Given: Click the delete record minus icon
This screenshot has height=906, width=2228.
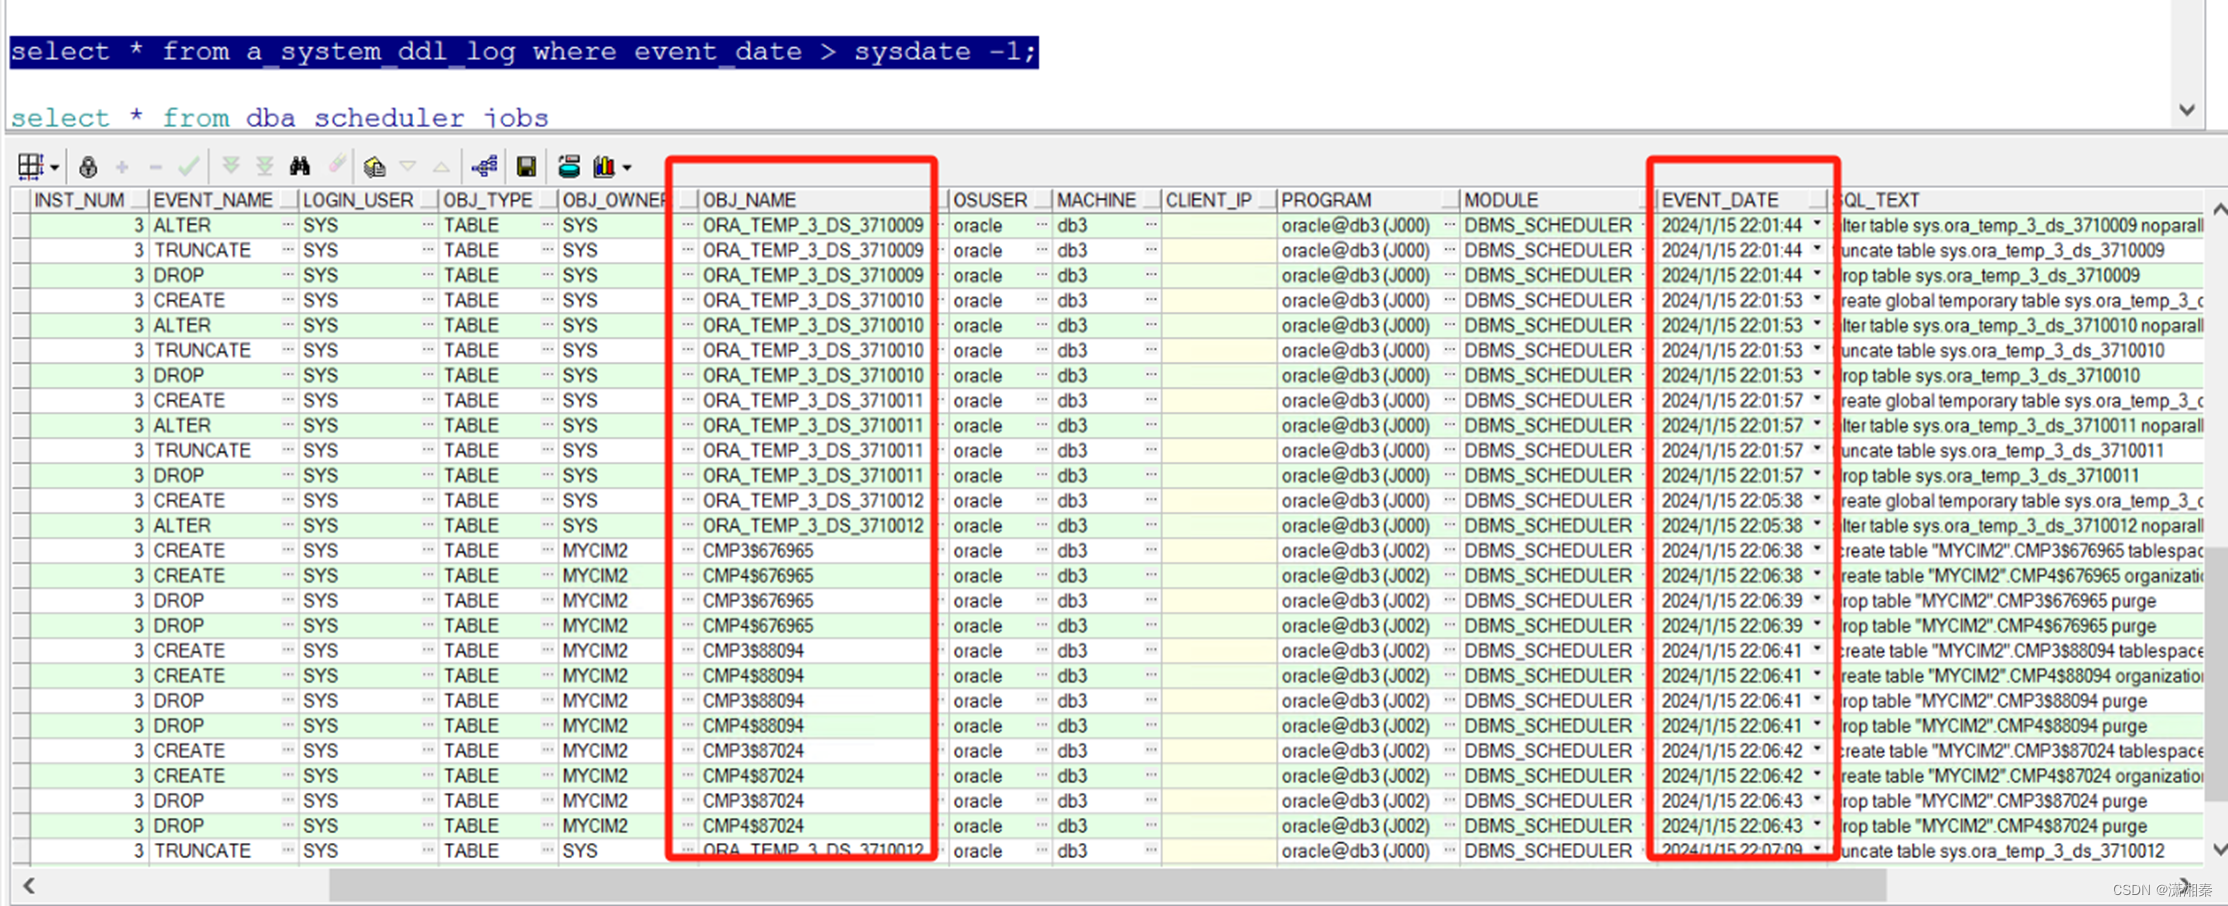Looking at the screenshot, I should tap(155, 167).
